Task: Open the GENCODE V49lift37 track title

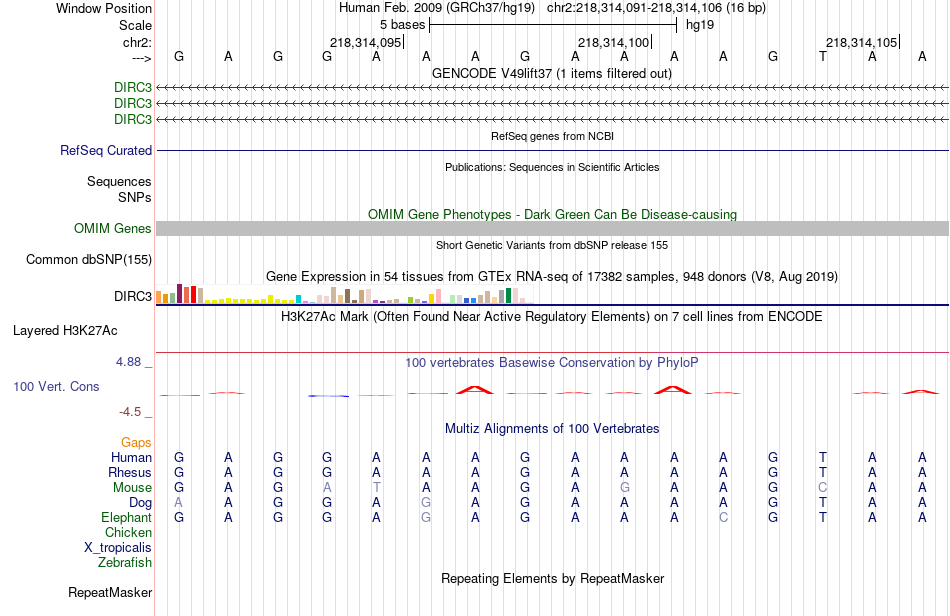Action: click(551, 73)
